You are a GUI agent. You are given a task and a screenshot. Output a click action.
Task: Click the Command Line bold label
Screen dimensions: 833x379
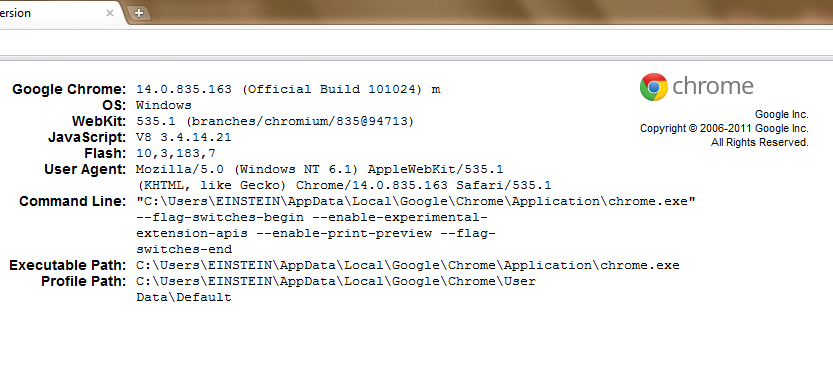(x=73, y=201)
